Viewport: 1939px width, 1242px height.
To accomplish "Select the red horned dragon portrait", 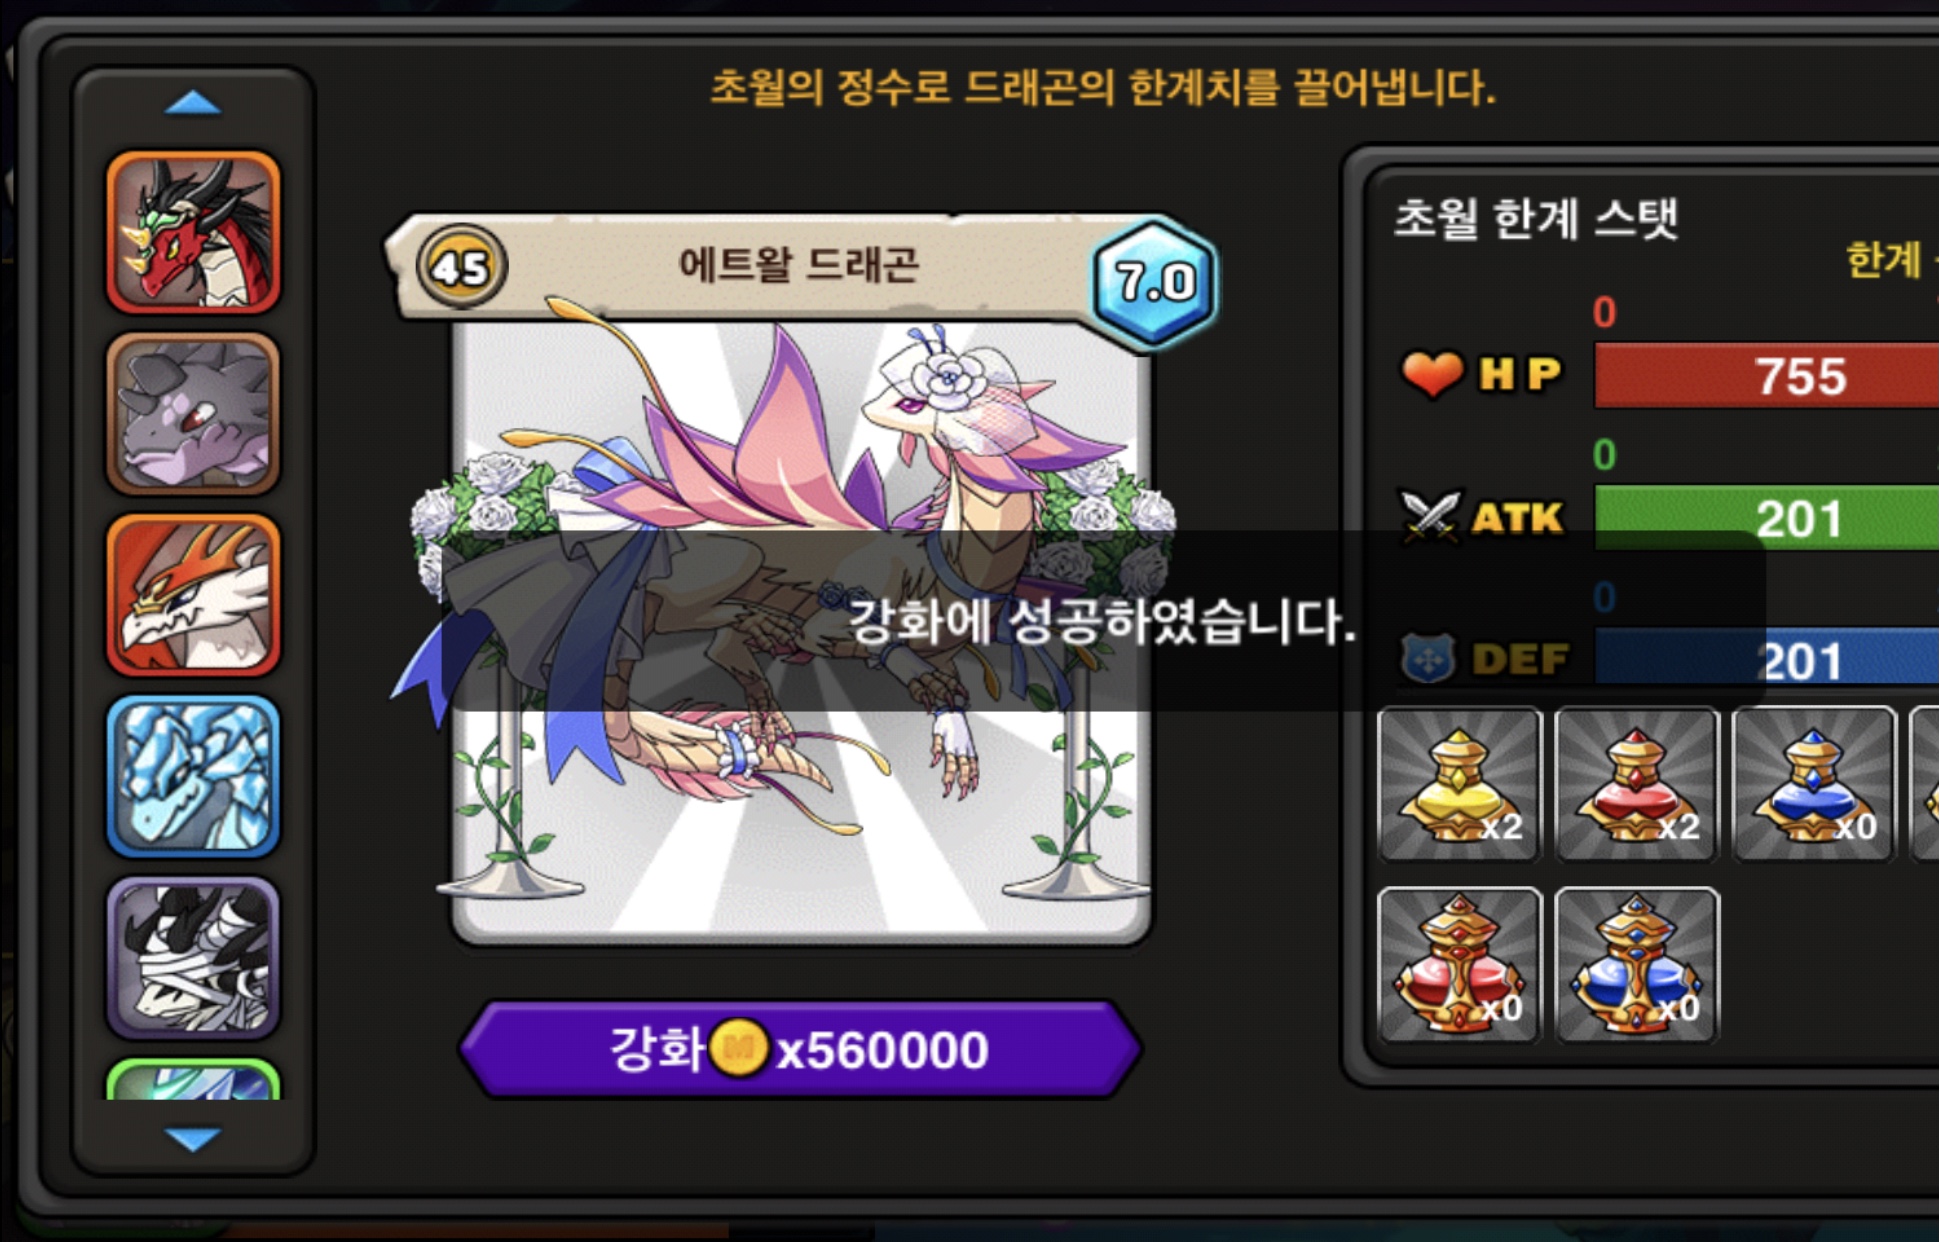I will pyautogui.click(x=193, y=232).
